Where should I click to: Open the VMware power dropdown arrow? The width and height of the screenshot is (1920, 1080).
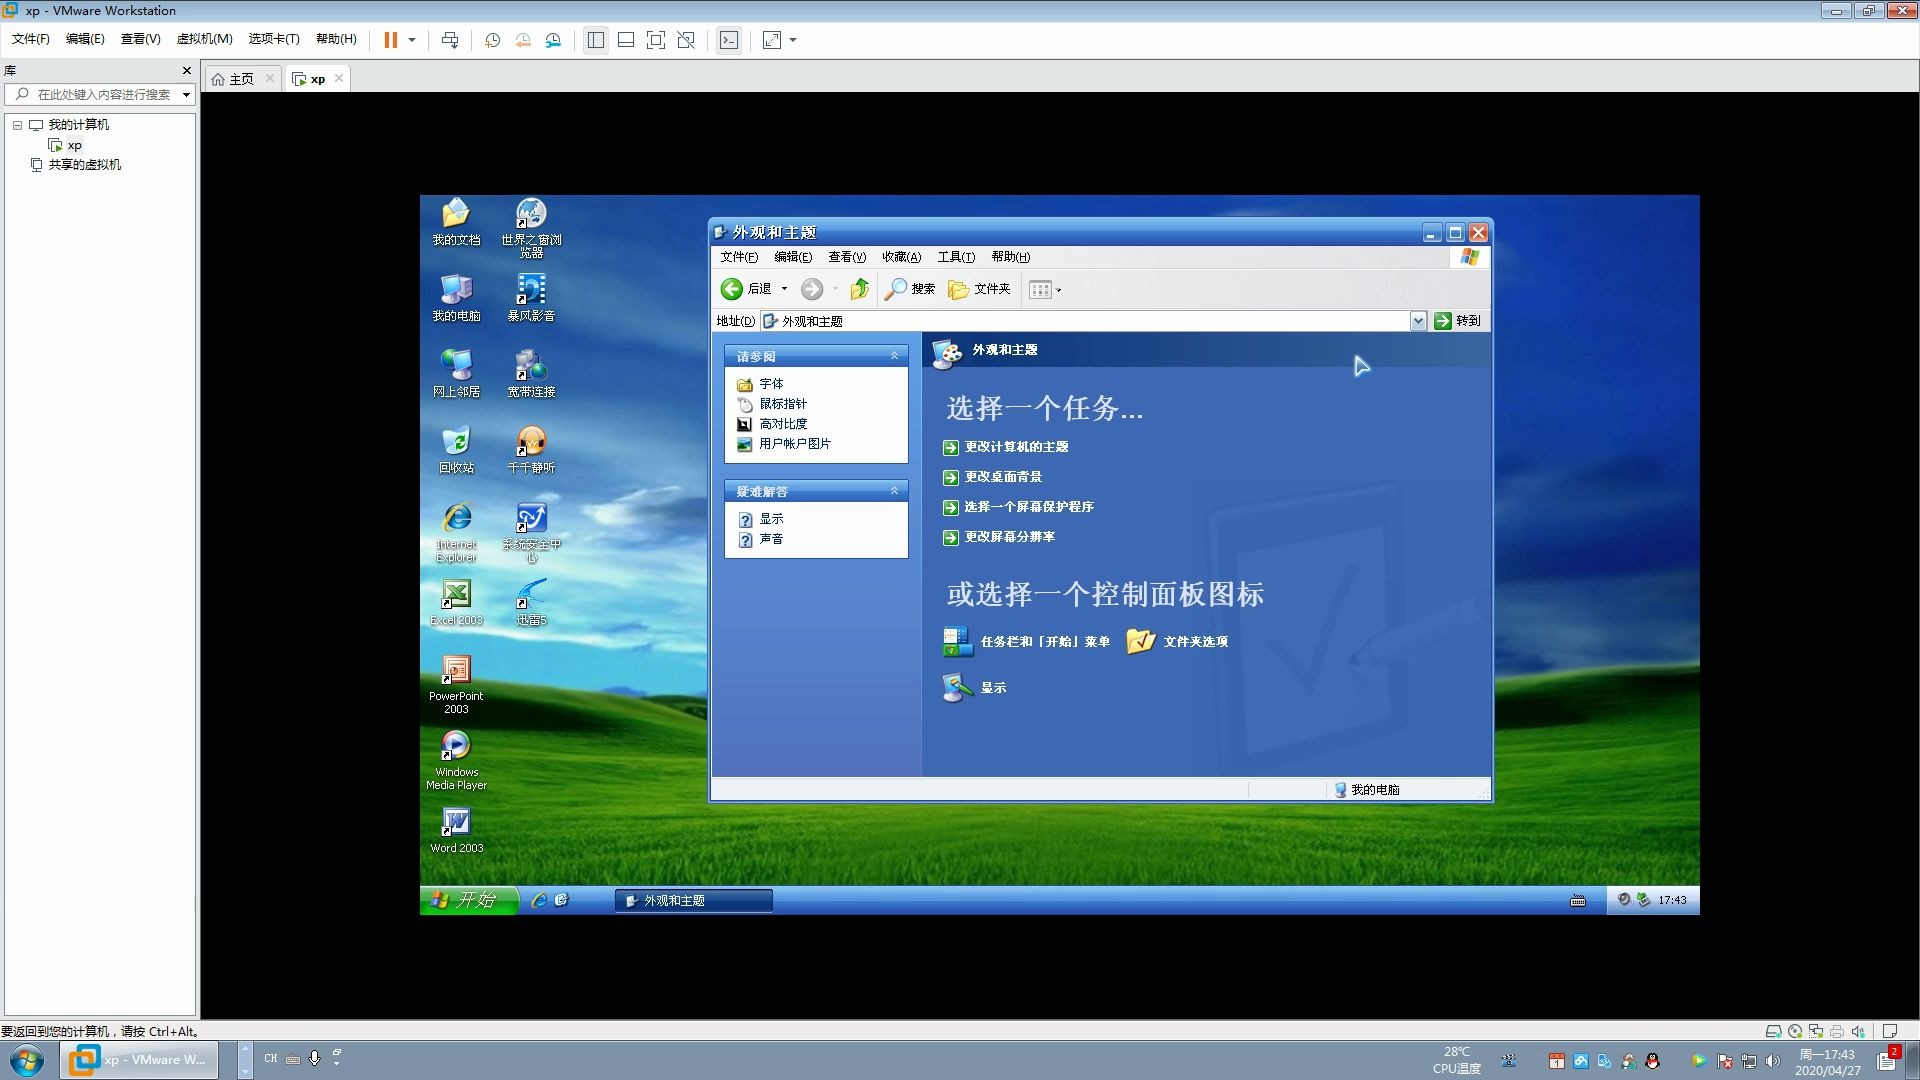tap(411, 40)
